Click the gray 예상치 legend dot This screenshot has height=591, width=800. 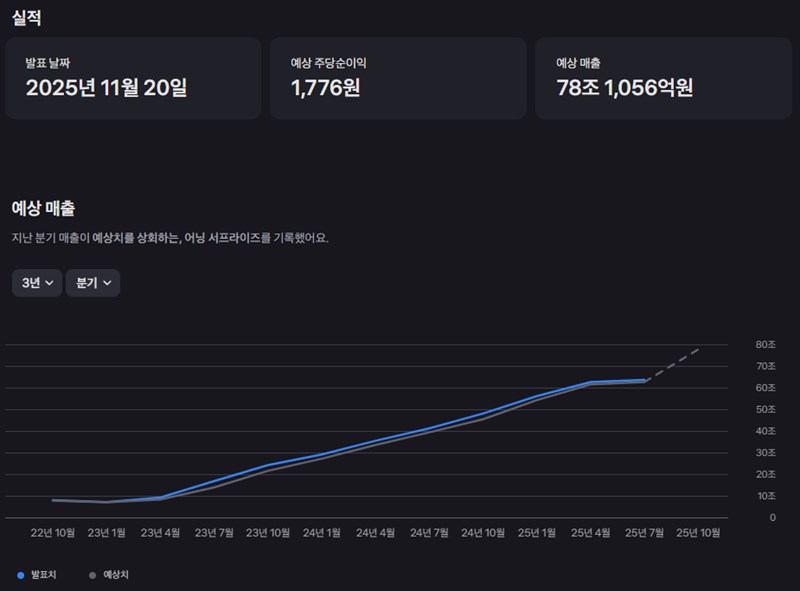point(93,575)
